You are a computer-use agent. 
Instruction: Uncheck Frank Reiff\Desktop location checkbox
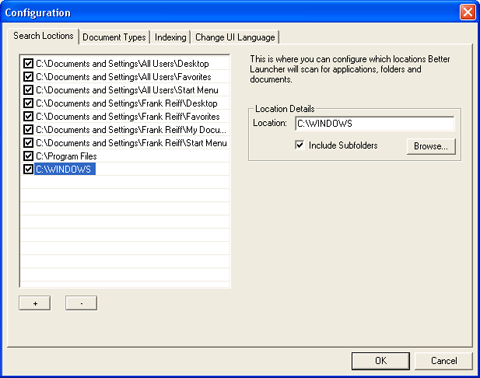[x=28, y=103]
